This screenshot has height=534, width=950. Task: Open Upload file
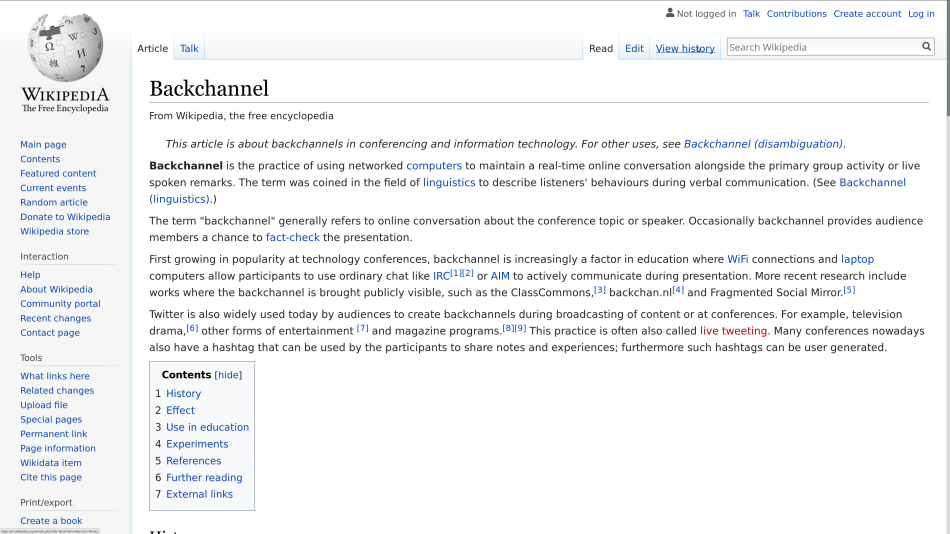(44, 405)
